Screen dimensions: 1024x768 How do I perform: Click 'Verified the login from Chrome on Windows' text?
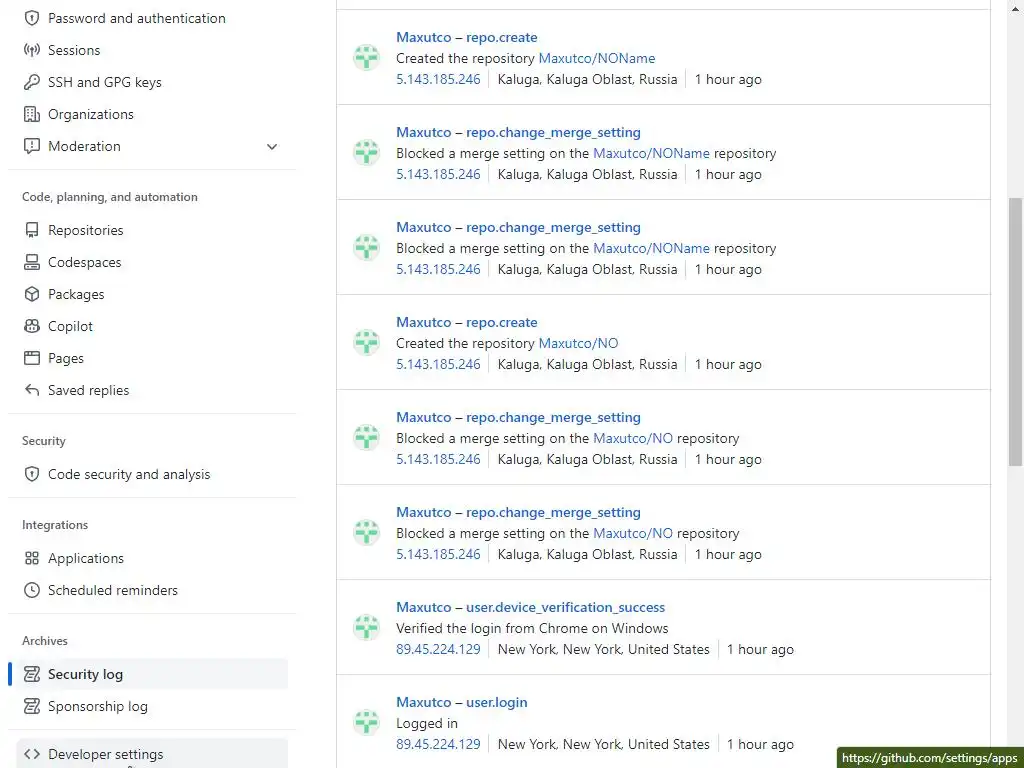coord(532,628)
